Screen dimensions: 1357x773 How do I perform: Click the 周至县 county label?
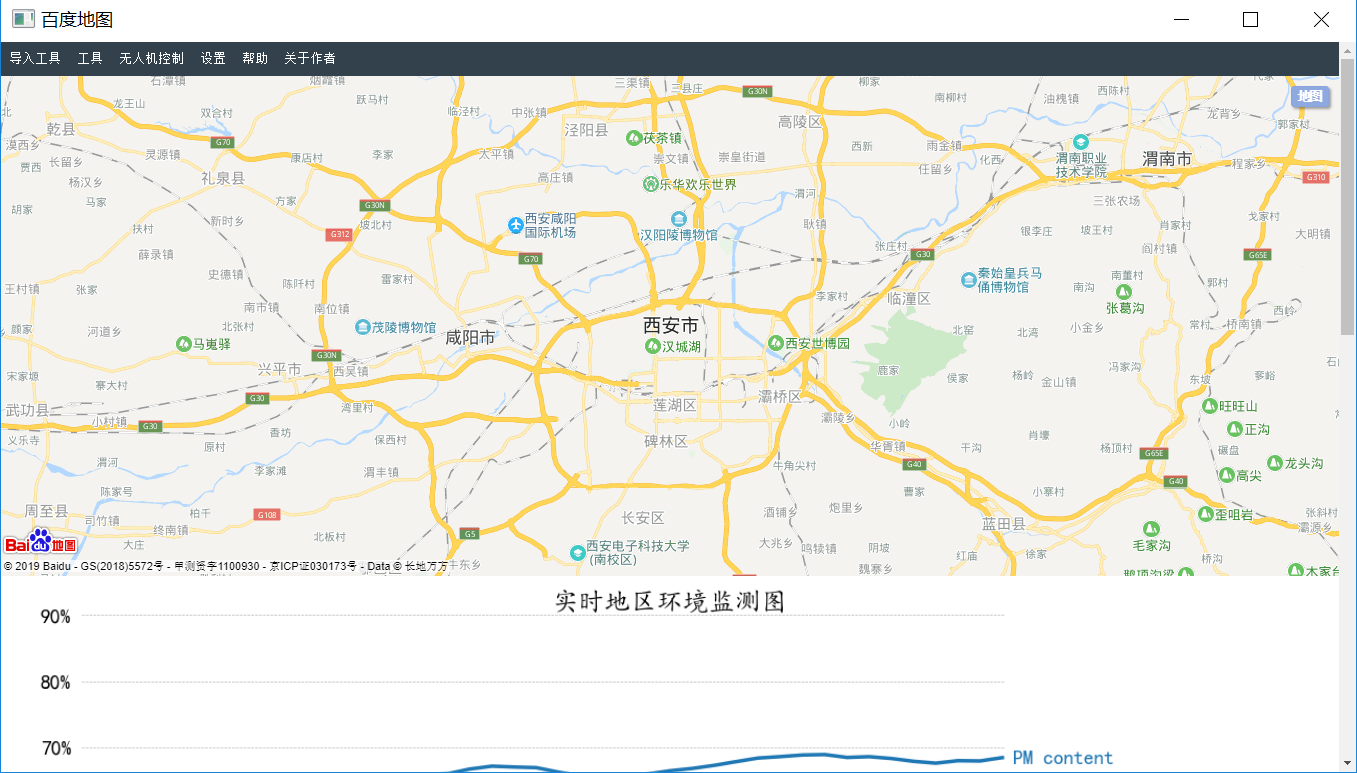click(47, 511)
